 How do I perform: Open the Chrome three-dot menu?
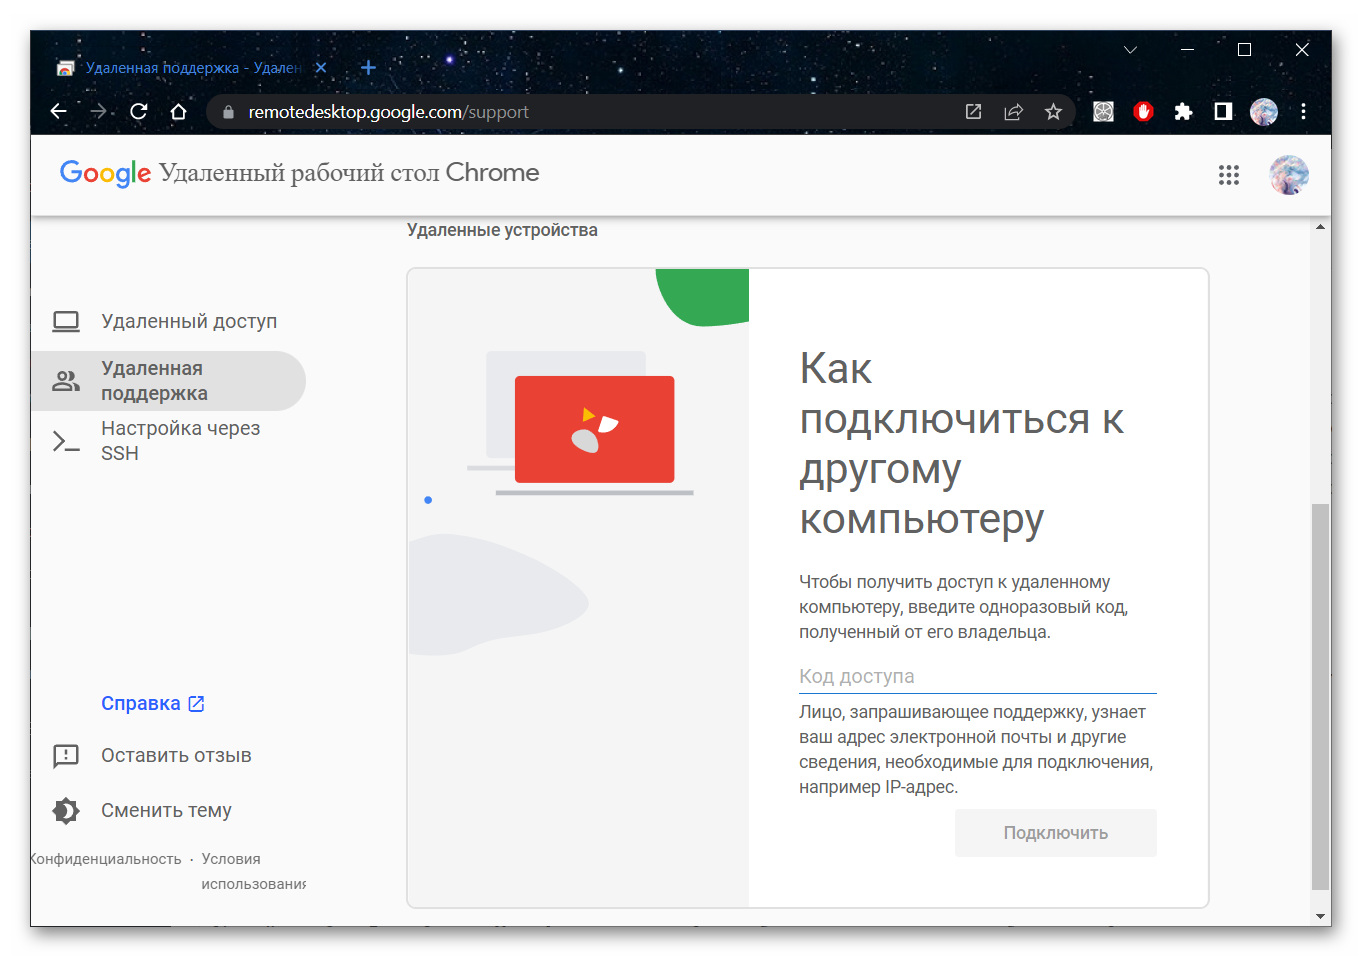1303,112
